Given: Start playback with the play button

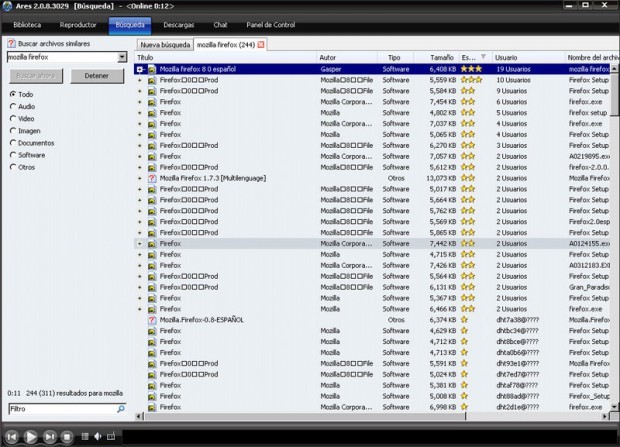Looking at the screenshot, I should (x=30, y=437).
